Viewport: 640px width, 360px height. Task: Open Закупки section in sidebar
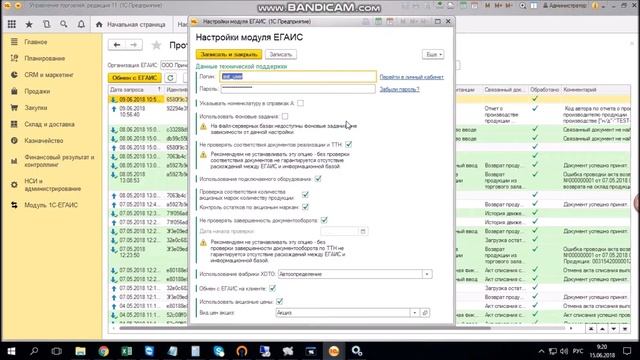pos(36,108)
